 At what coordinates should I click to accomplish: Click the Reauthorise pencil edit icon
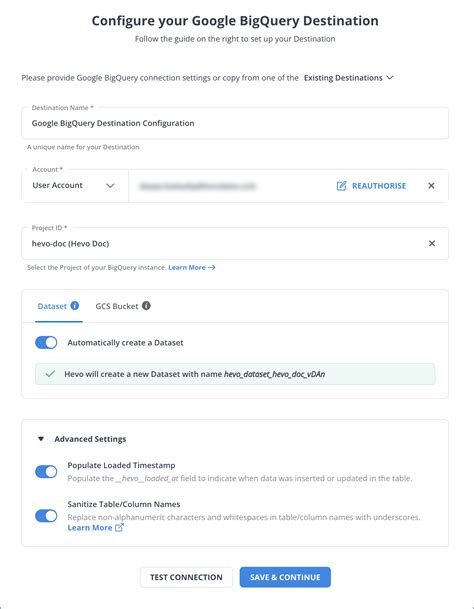(341, 186)
